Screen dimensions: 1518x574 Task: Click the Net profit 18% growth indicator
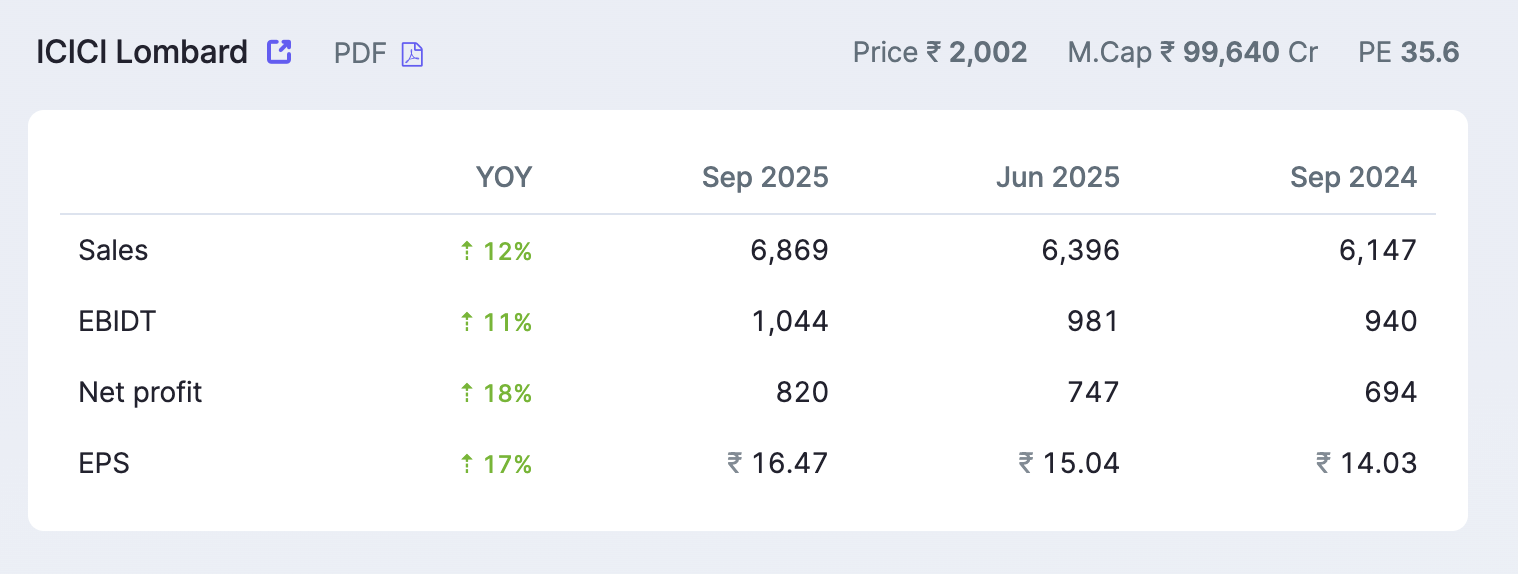[x=496, y=393]
